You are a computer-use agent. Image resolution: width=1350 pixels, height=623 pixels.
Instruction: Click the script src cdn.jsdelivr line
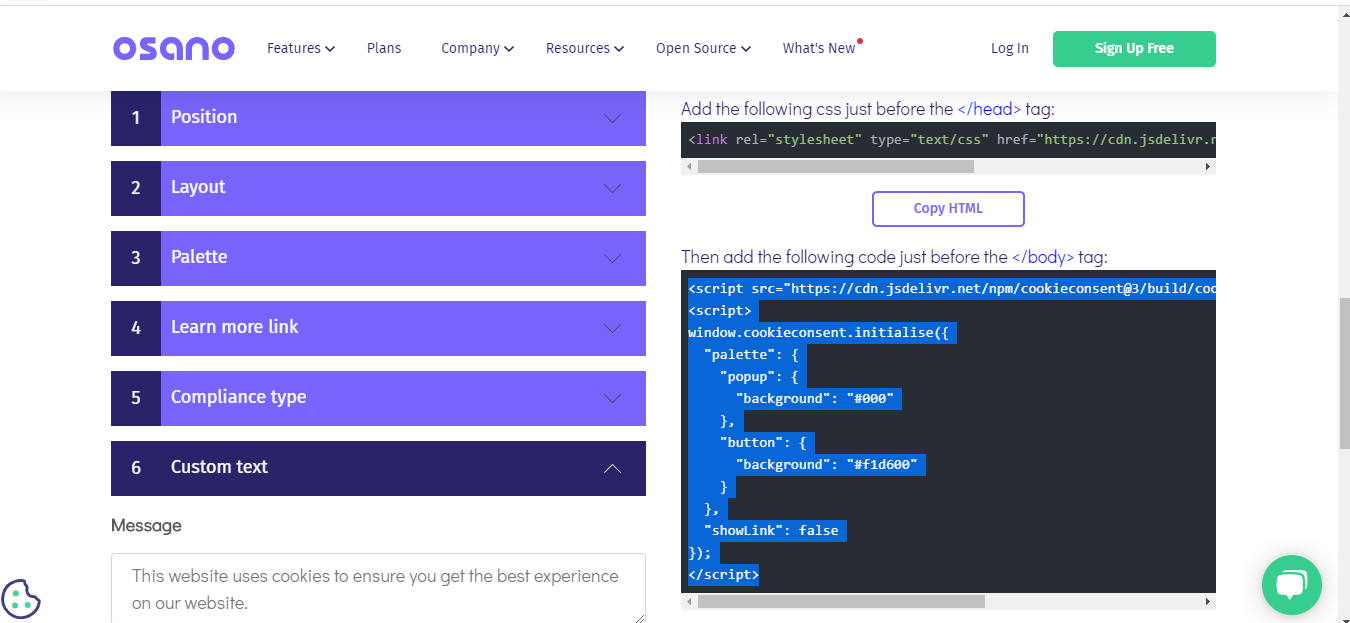tap(951, 288)
